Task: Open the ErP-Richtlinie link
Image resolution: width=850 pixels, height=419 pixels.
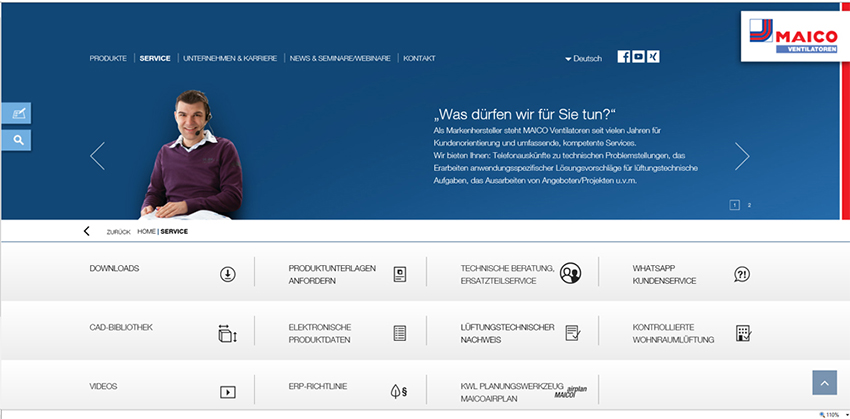Action: pyautogui.click(x=318, y=386)
